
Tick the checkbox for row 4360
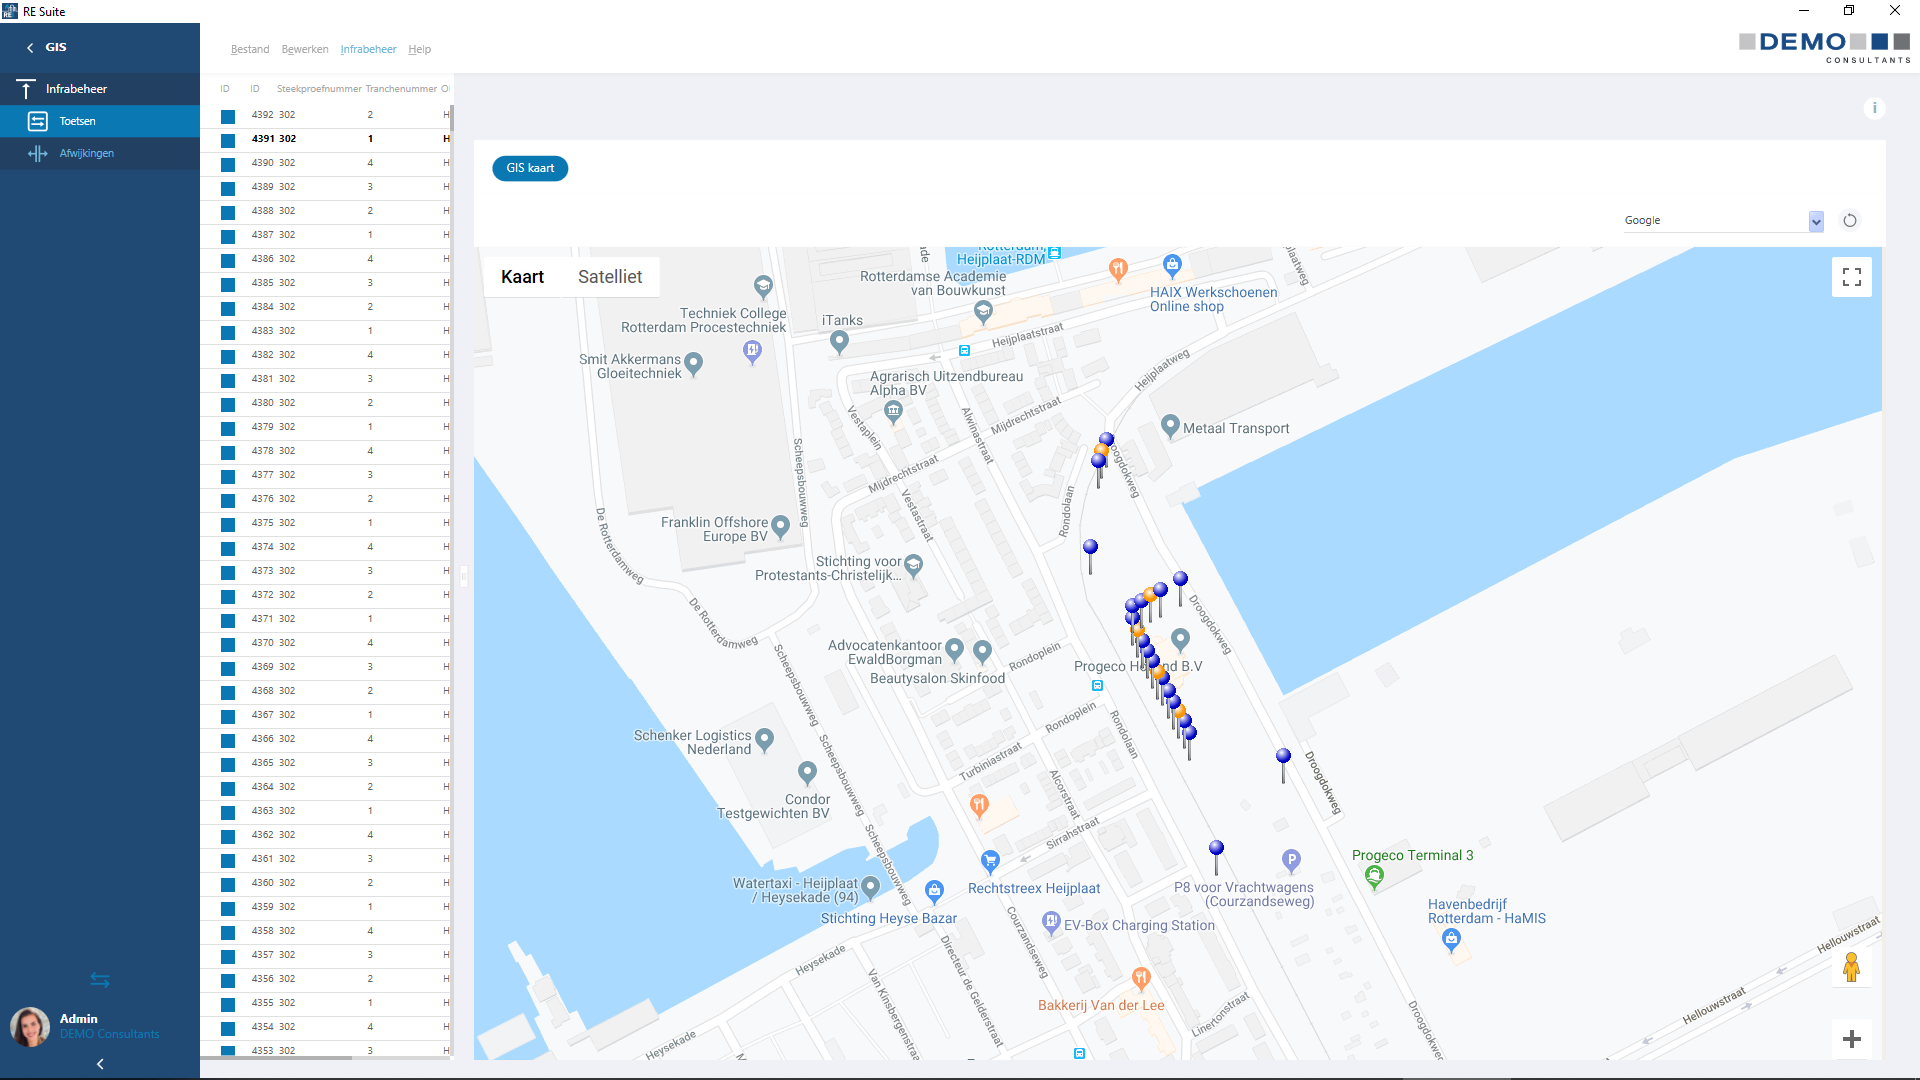click(x=228, y=884)
